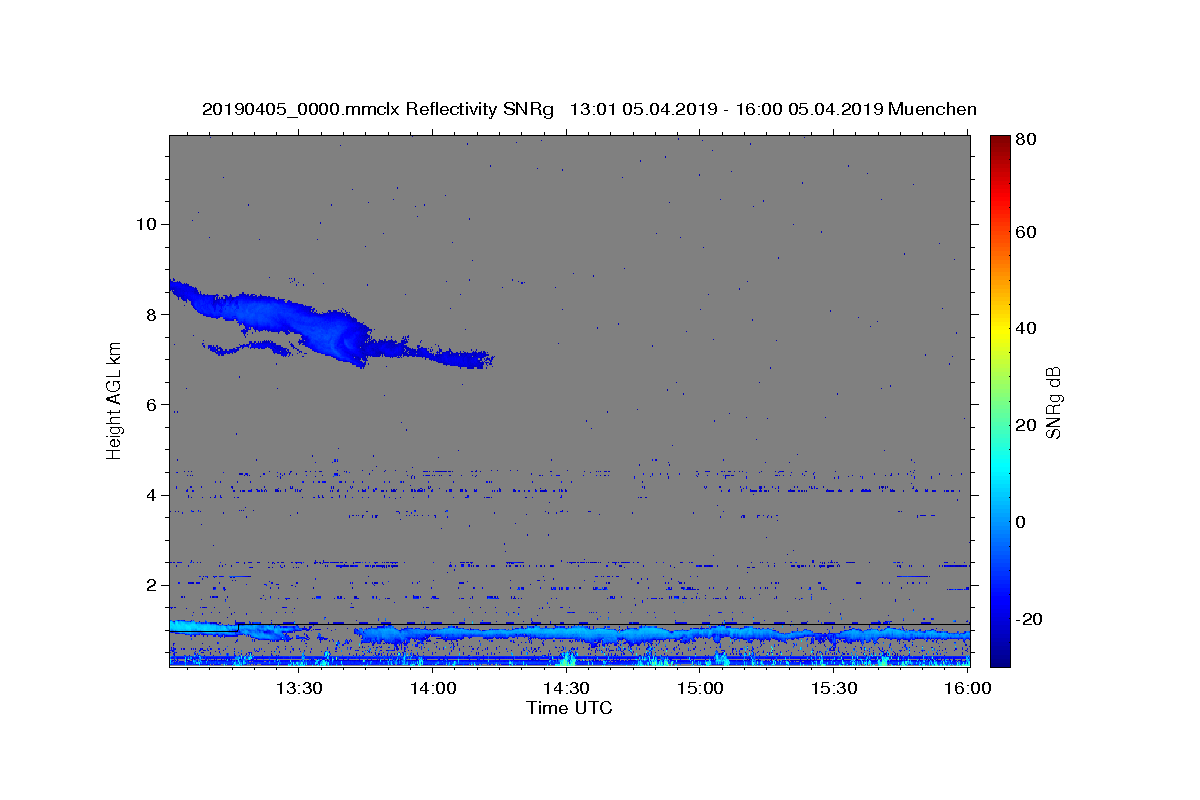Click the 14:00 time tick label
Screen dimensions: 1200x800
[432, 689]
